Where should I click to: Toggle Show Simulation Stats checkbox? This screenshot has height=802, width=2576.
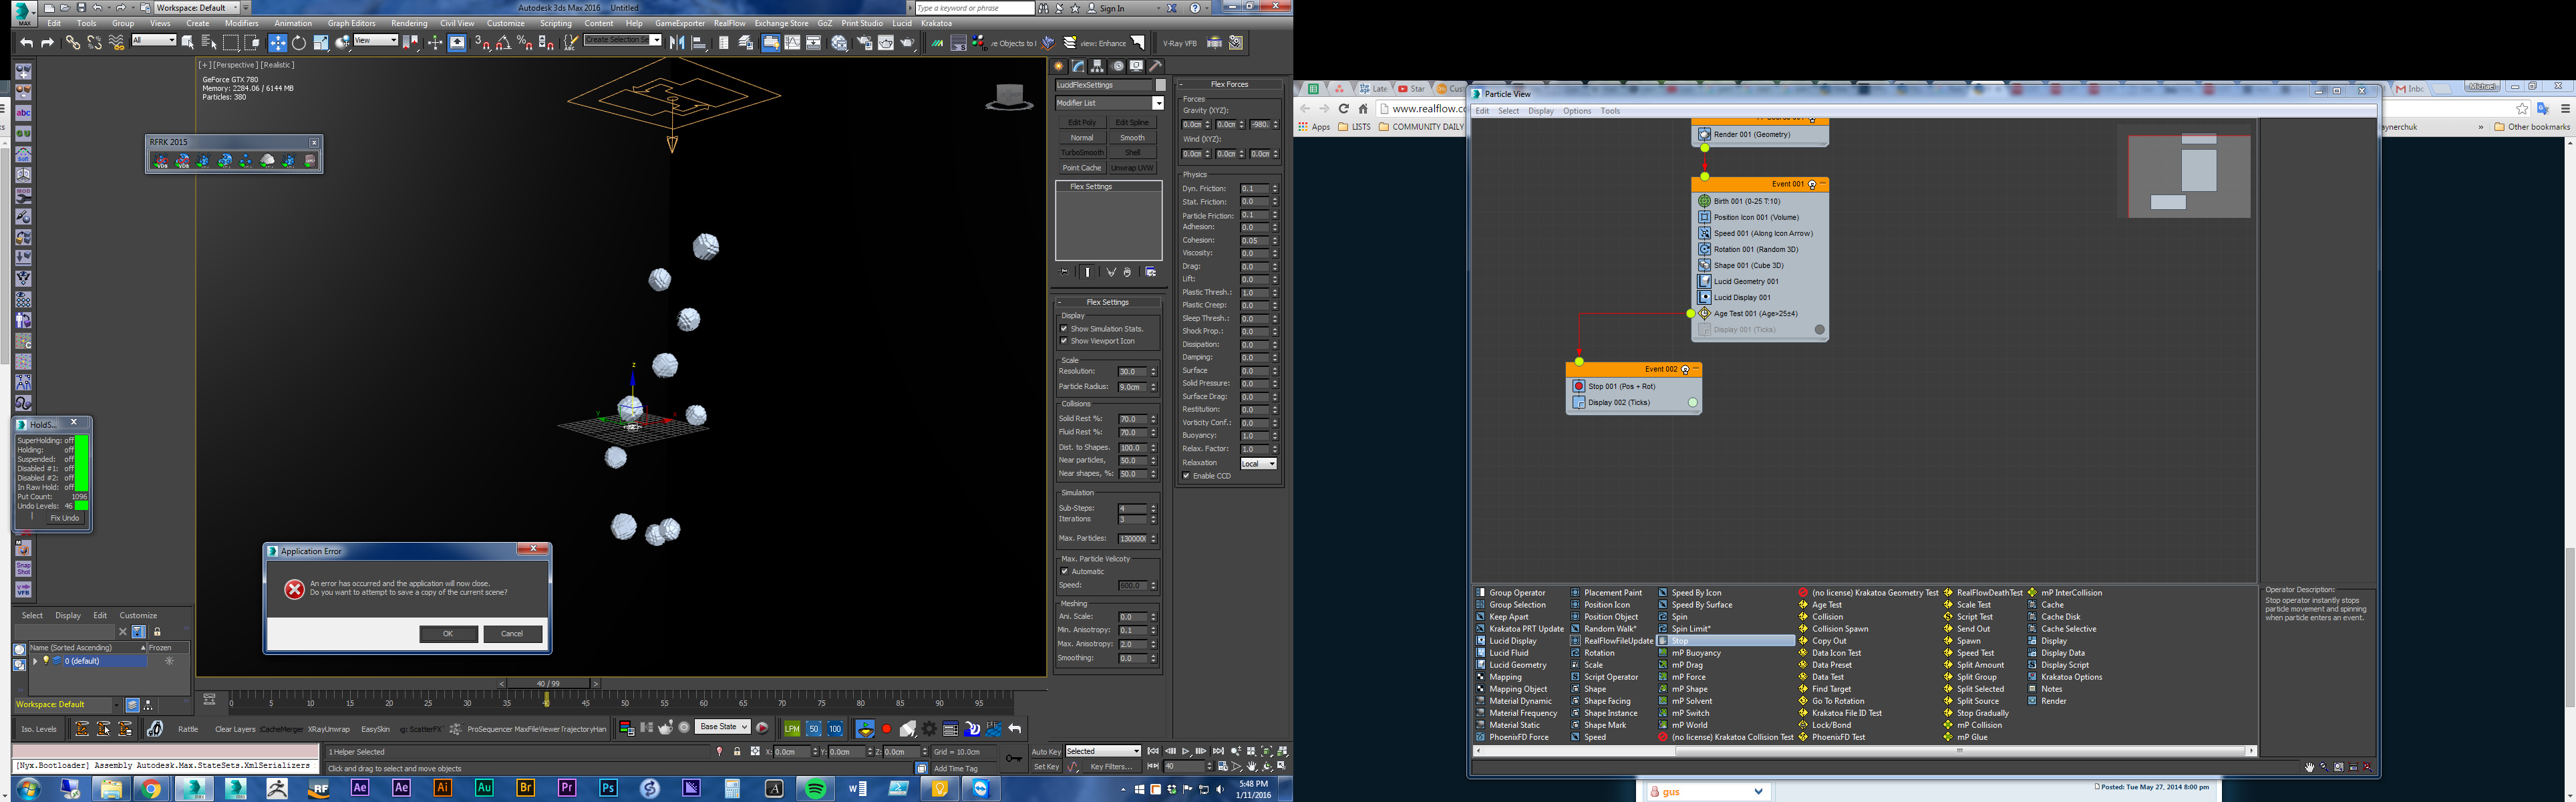click(1065, 328)
